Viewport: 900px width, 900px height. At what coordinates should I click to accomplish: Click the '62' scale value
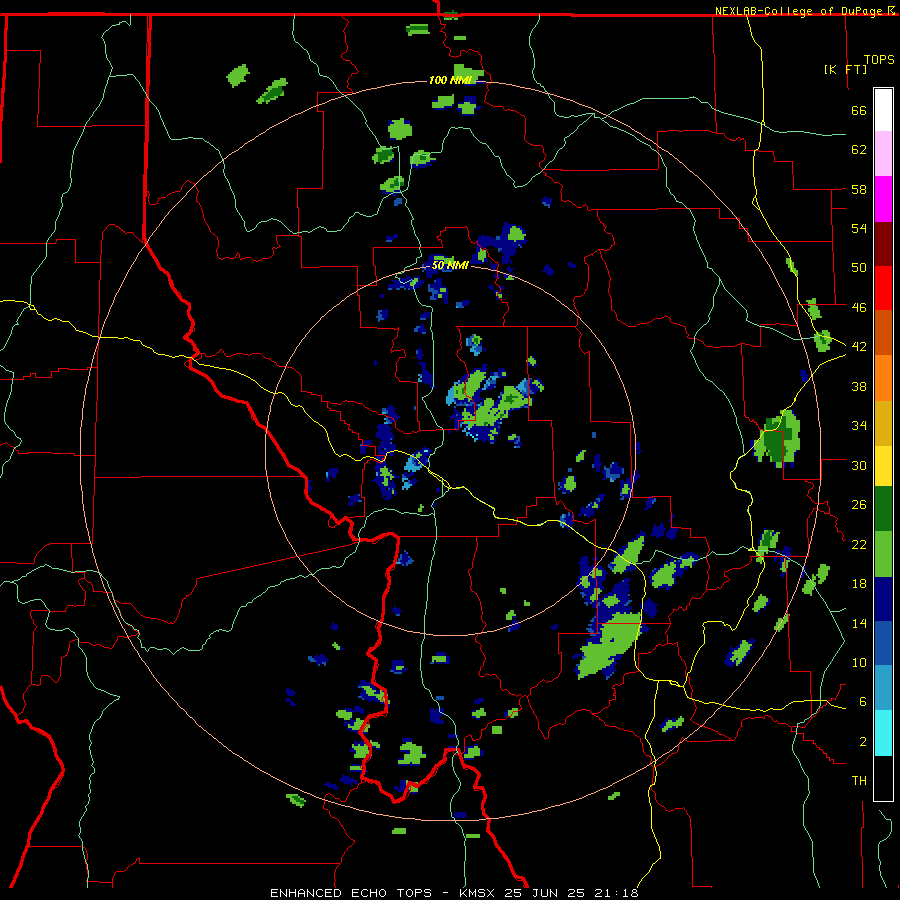859,150
